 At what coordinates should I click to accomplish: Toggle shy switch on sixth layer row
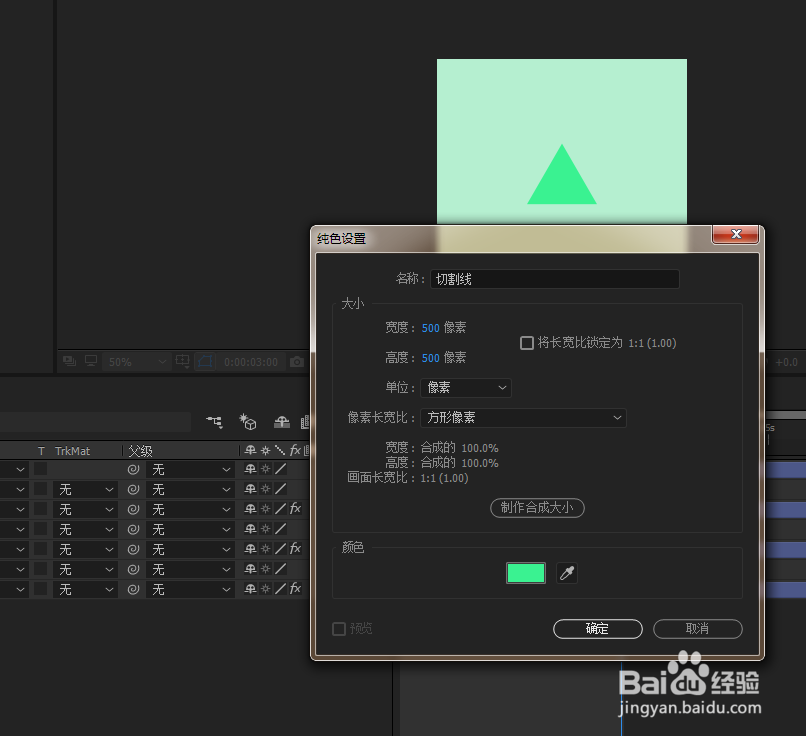(250, 568)
